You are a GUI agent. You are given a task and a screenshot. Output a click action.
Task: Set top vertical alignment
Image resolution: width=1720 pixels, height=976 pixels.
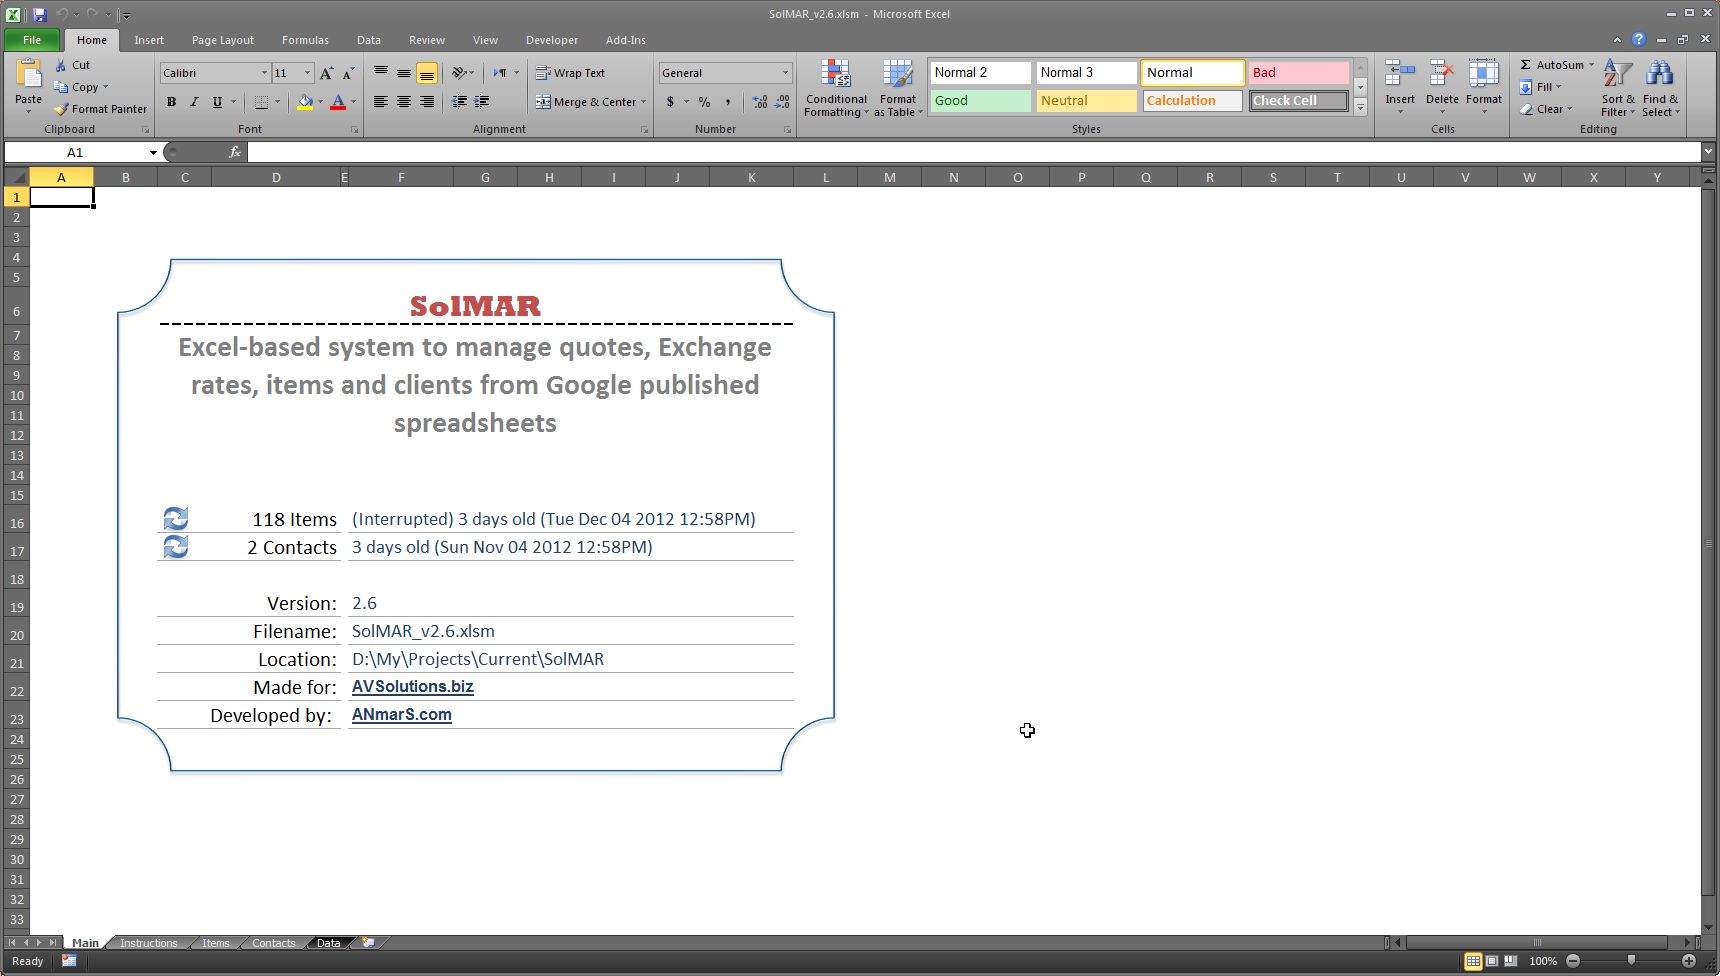click(x=381, y=73)
